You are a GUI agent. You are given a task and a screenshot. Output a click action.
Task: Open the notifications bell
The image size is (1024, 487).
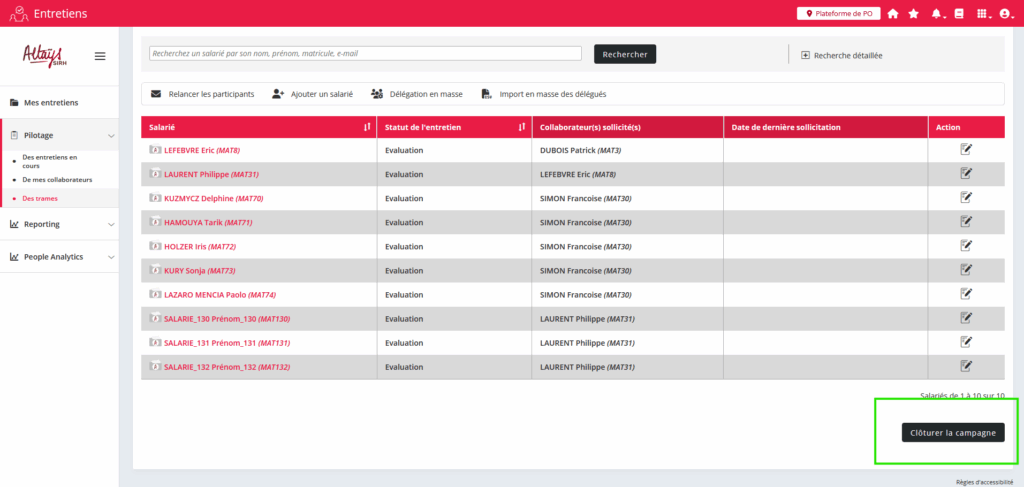[x=937, y=14]
